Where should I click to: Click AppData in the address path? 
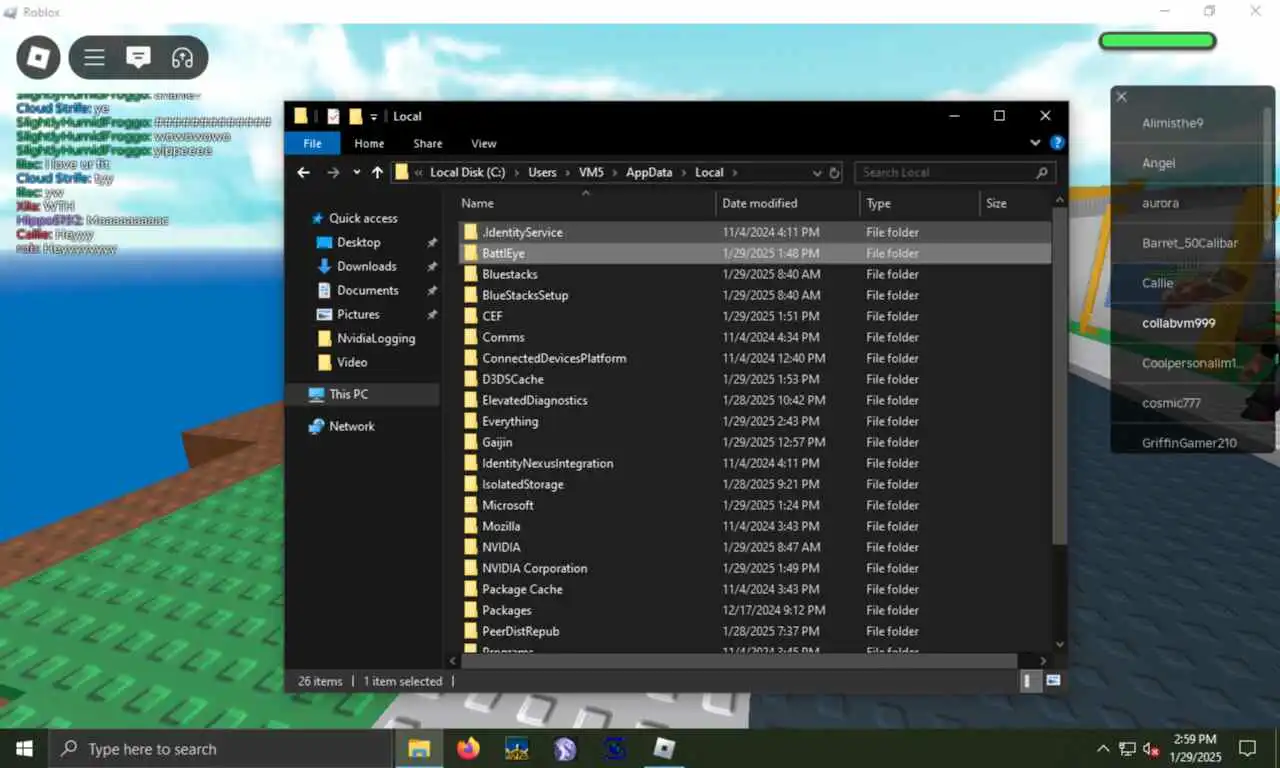(649, 172)
